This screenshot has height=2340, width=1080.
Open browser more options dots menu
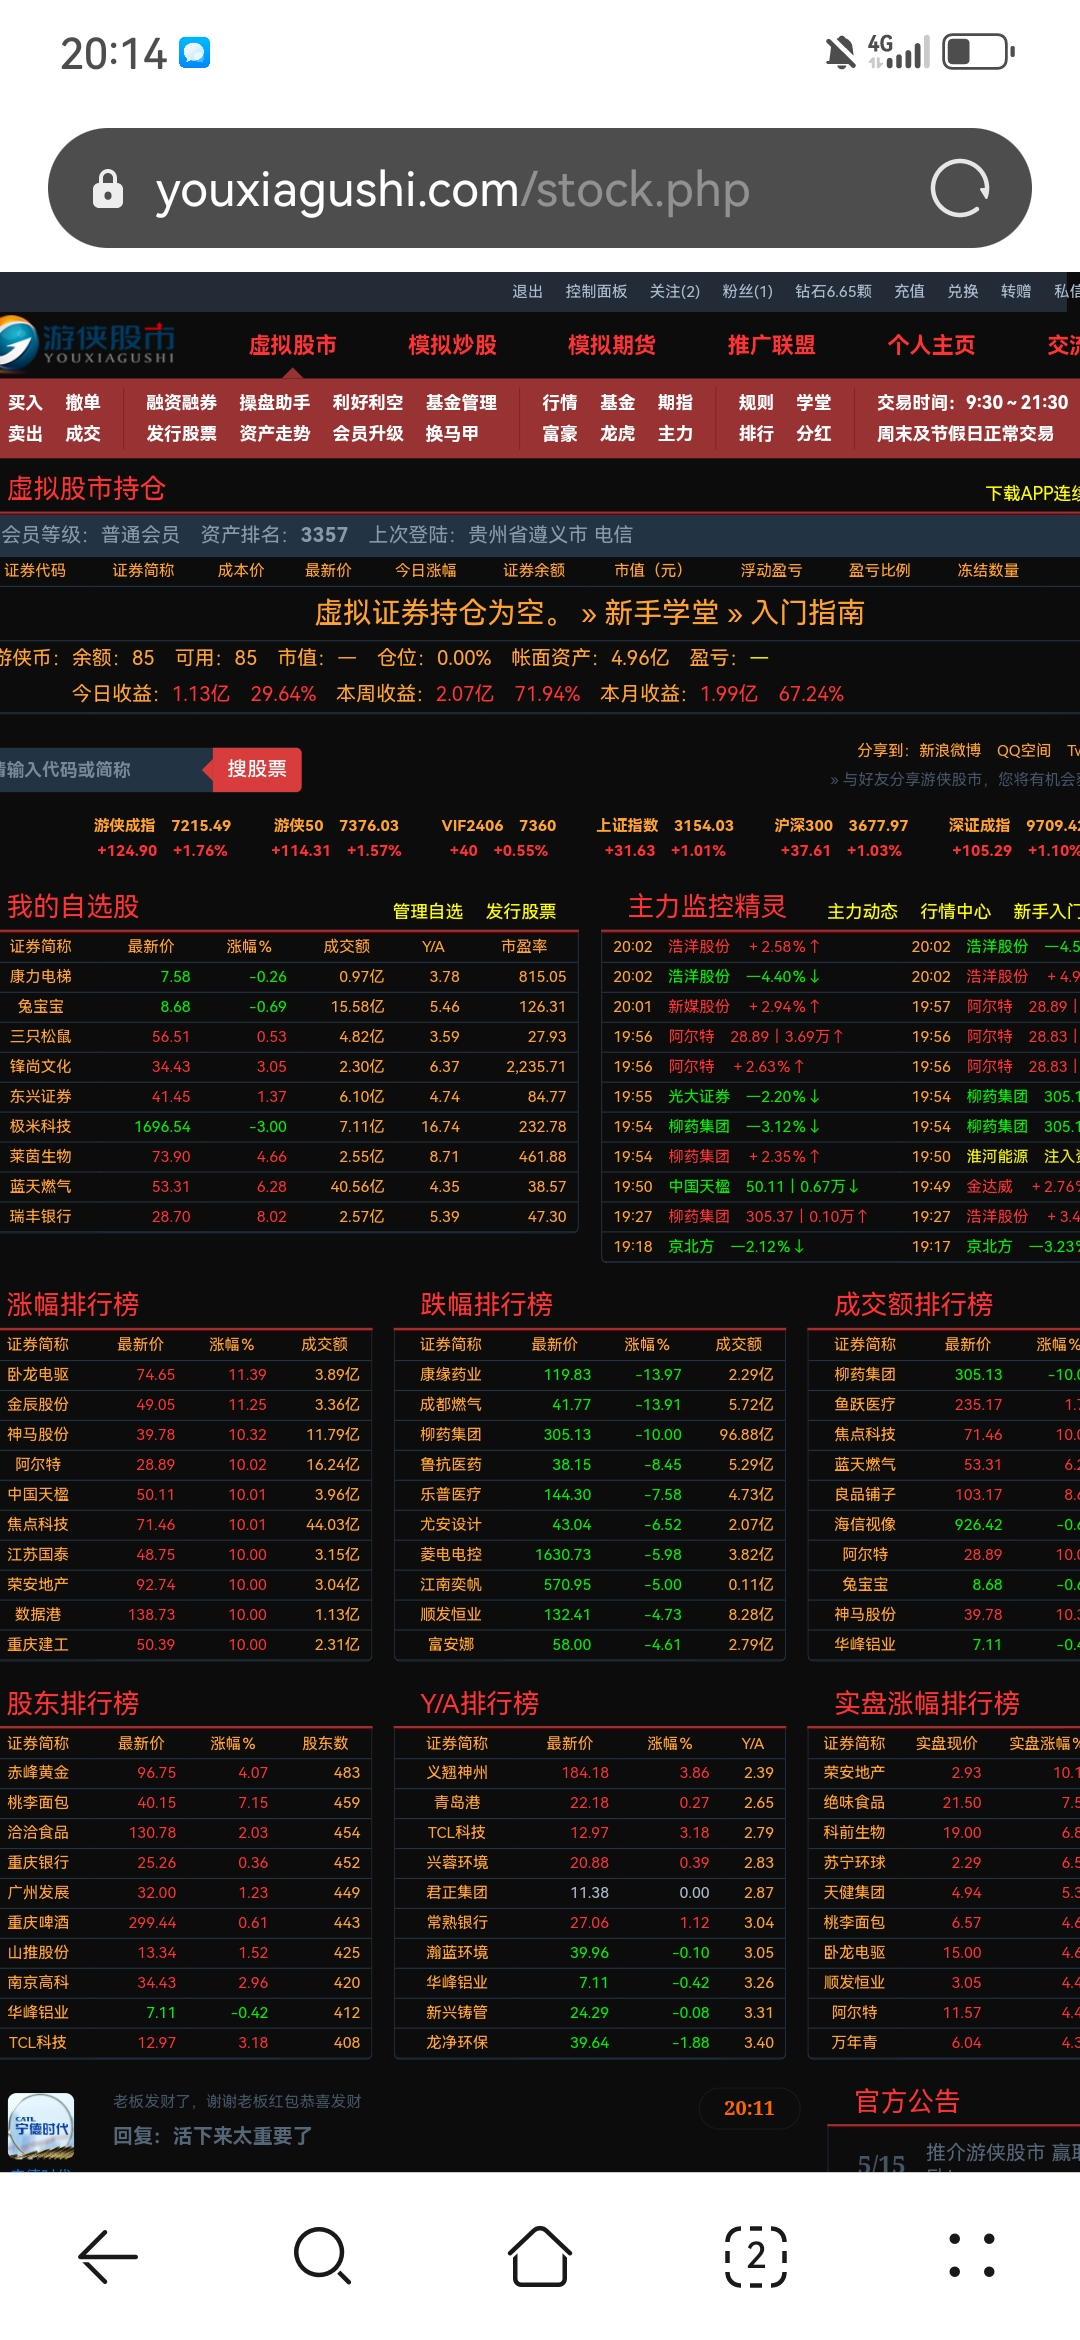[x=971, y=2257]
